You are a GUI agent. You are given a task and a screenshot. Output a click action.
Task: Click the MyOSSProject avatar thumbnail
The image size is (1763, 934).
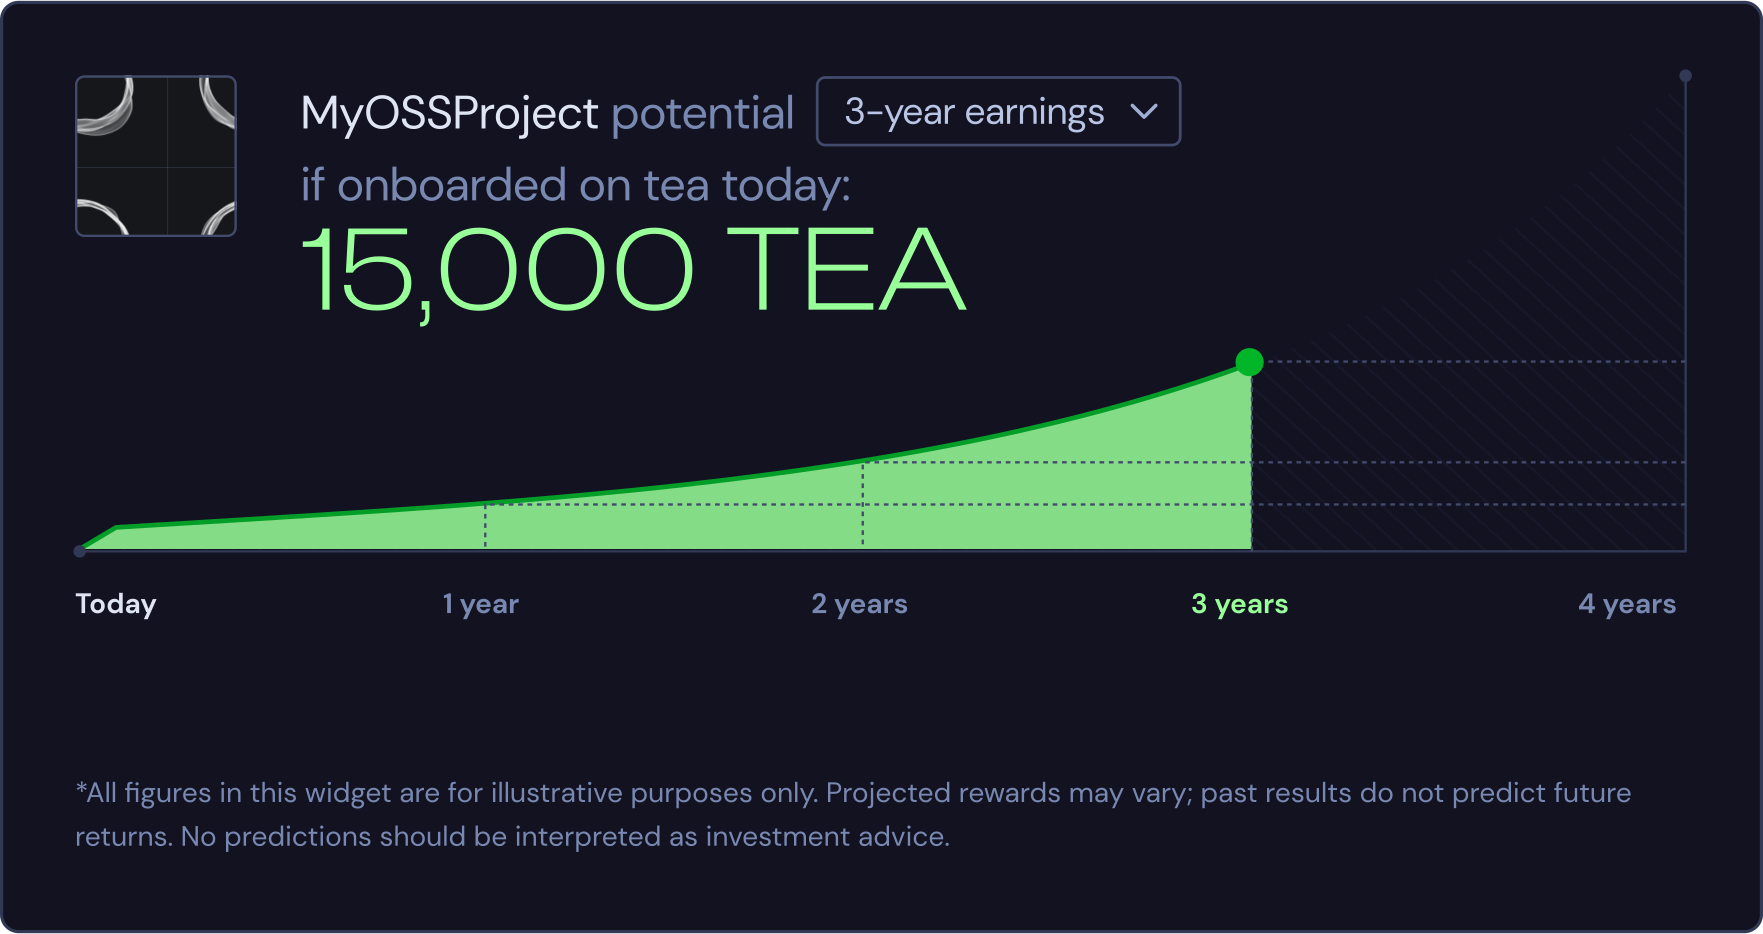156,155
